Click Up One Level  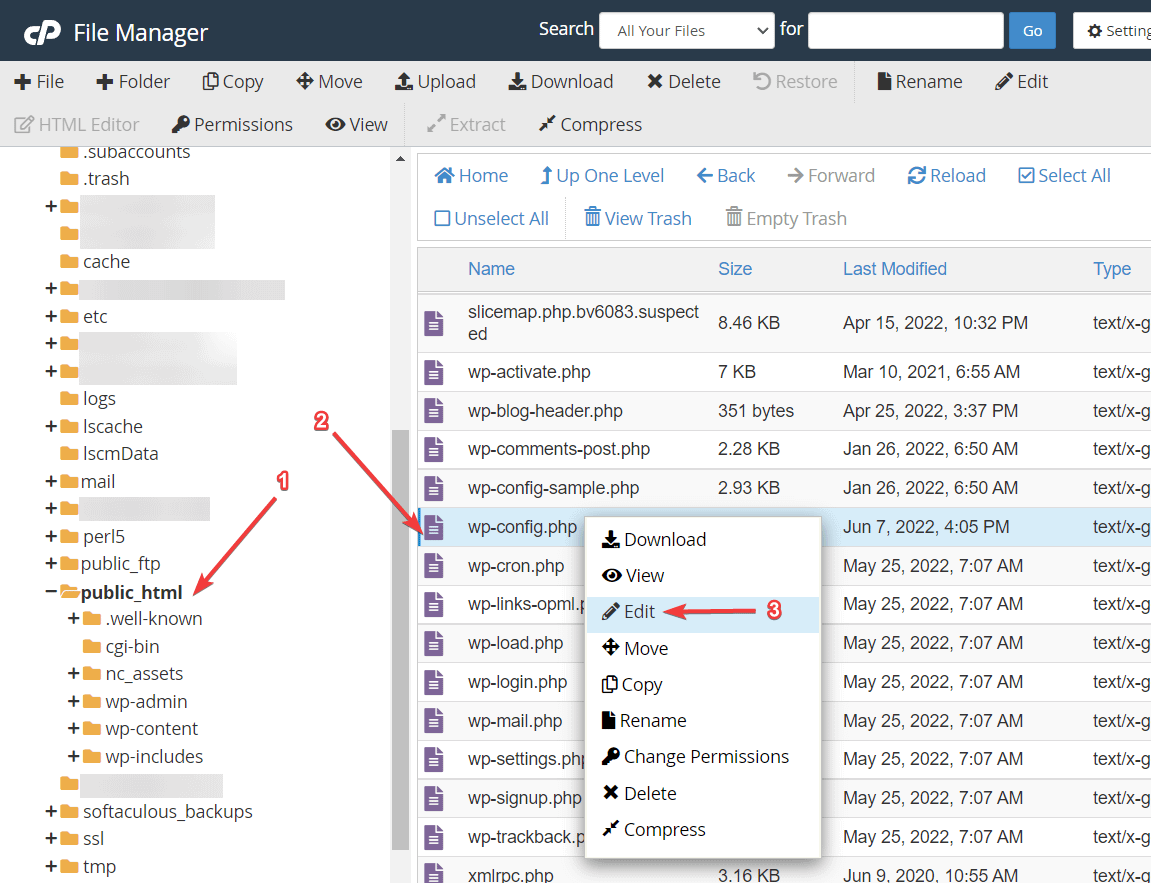coord(602,175)
